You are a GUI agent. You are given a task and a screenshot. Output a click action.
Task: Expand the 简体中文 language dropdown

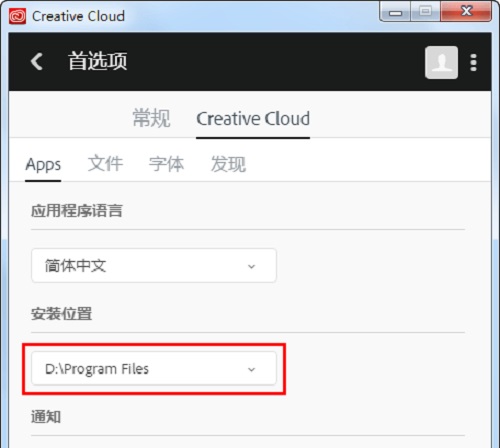[154, 266]
